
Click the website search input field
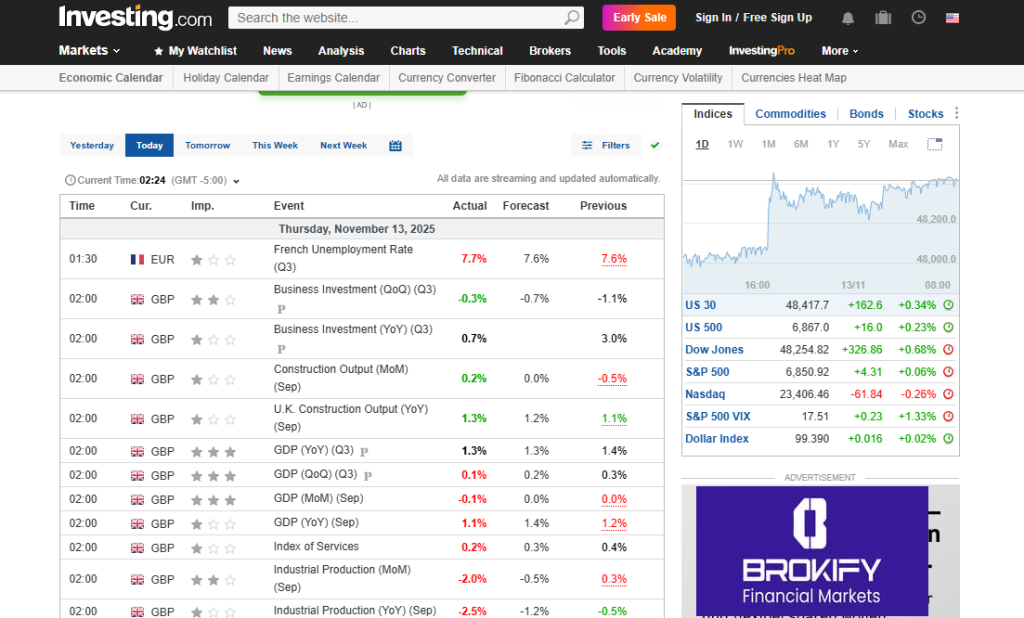coord(398,18)
